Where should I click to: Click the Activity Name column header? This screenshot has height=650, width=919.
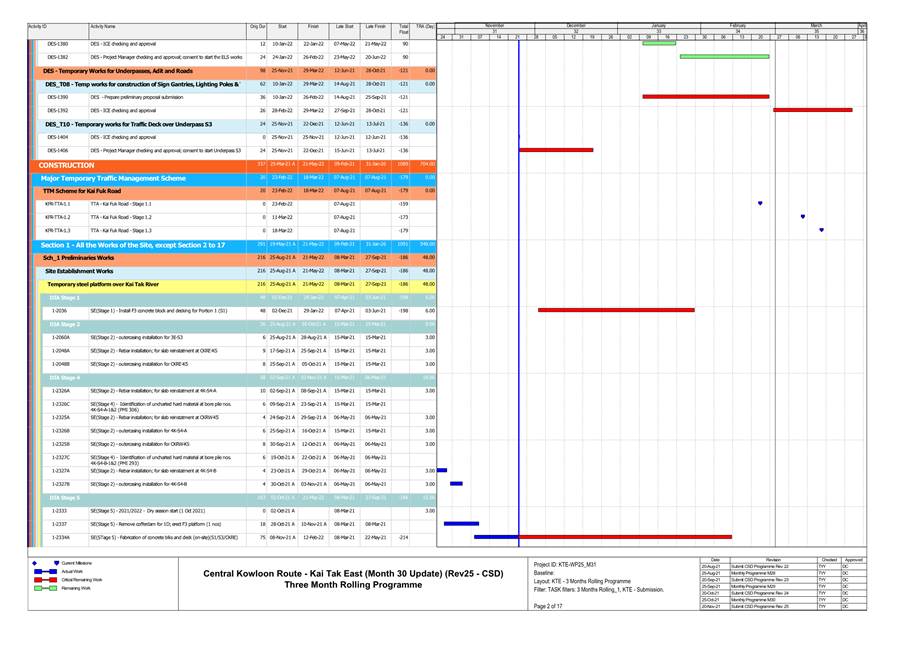tap(103, 25)
